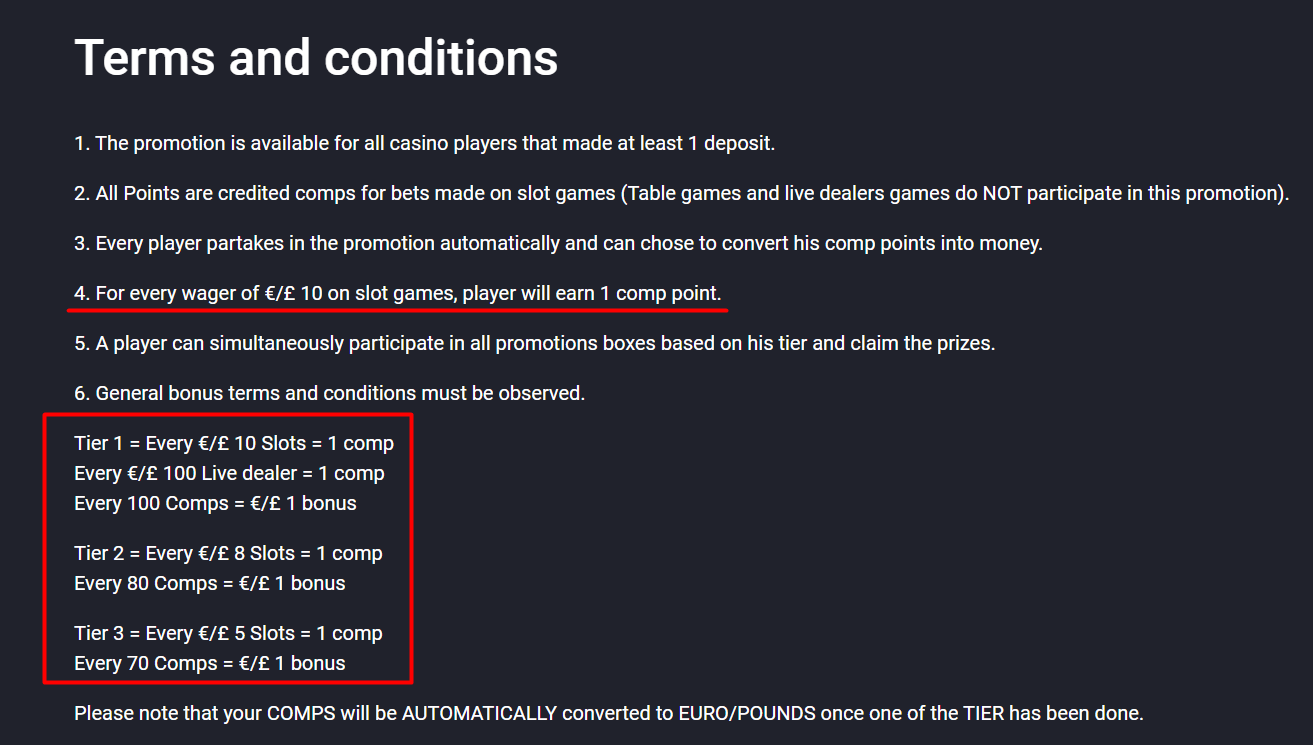Screen dimensions: 1313x745
Task: Click the "Tier 3 = Every €/£ 5 Slots" line
Action: pos(228,633)
